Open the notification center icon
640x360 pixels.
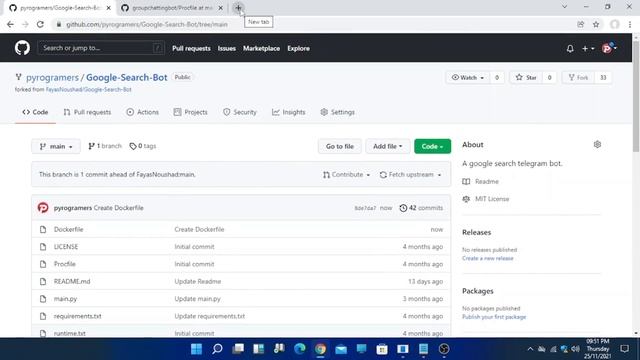[624, 349]
